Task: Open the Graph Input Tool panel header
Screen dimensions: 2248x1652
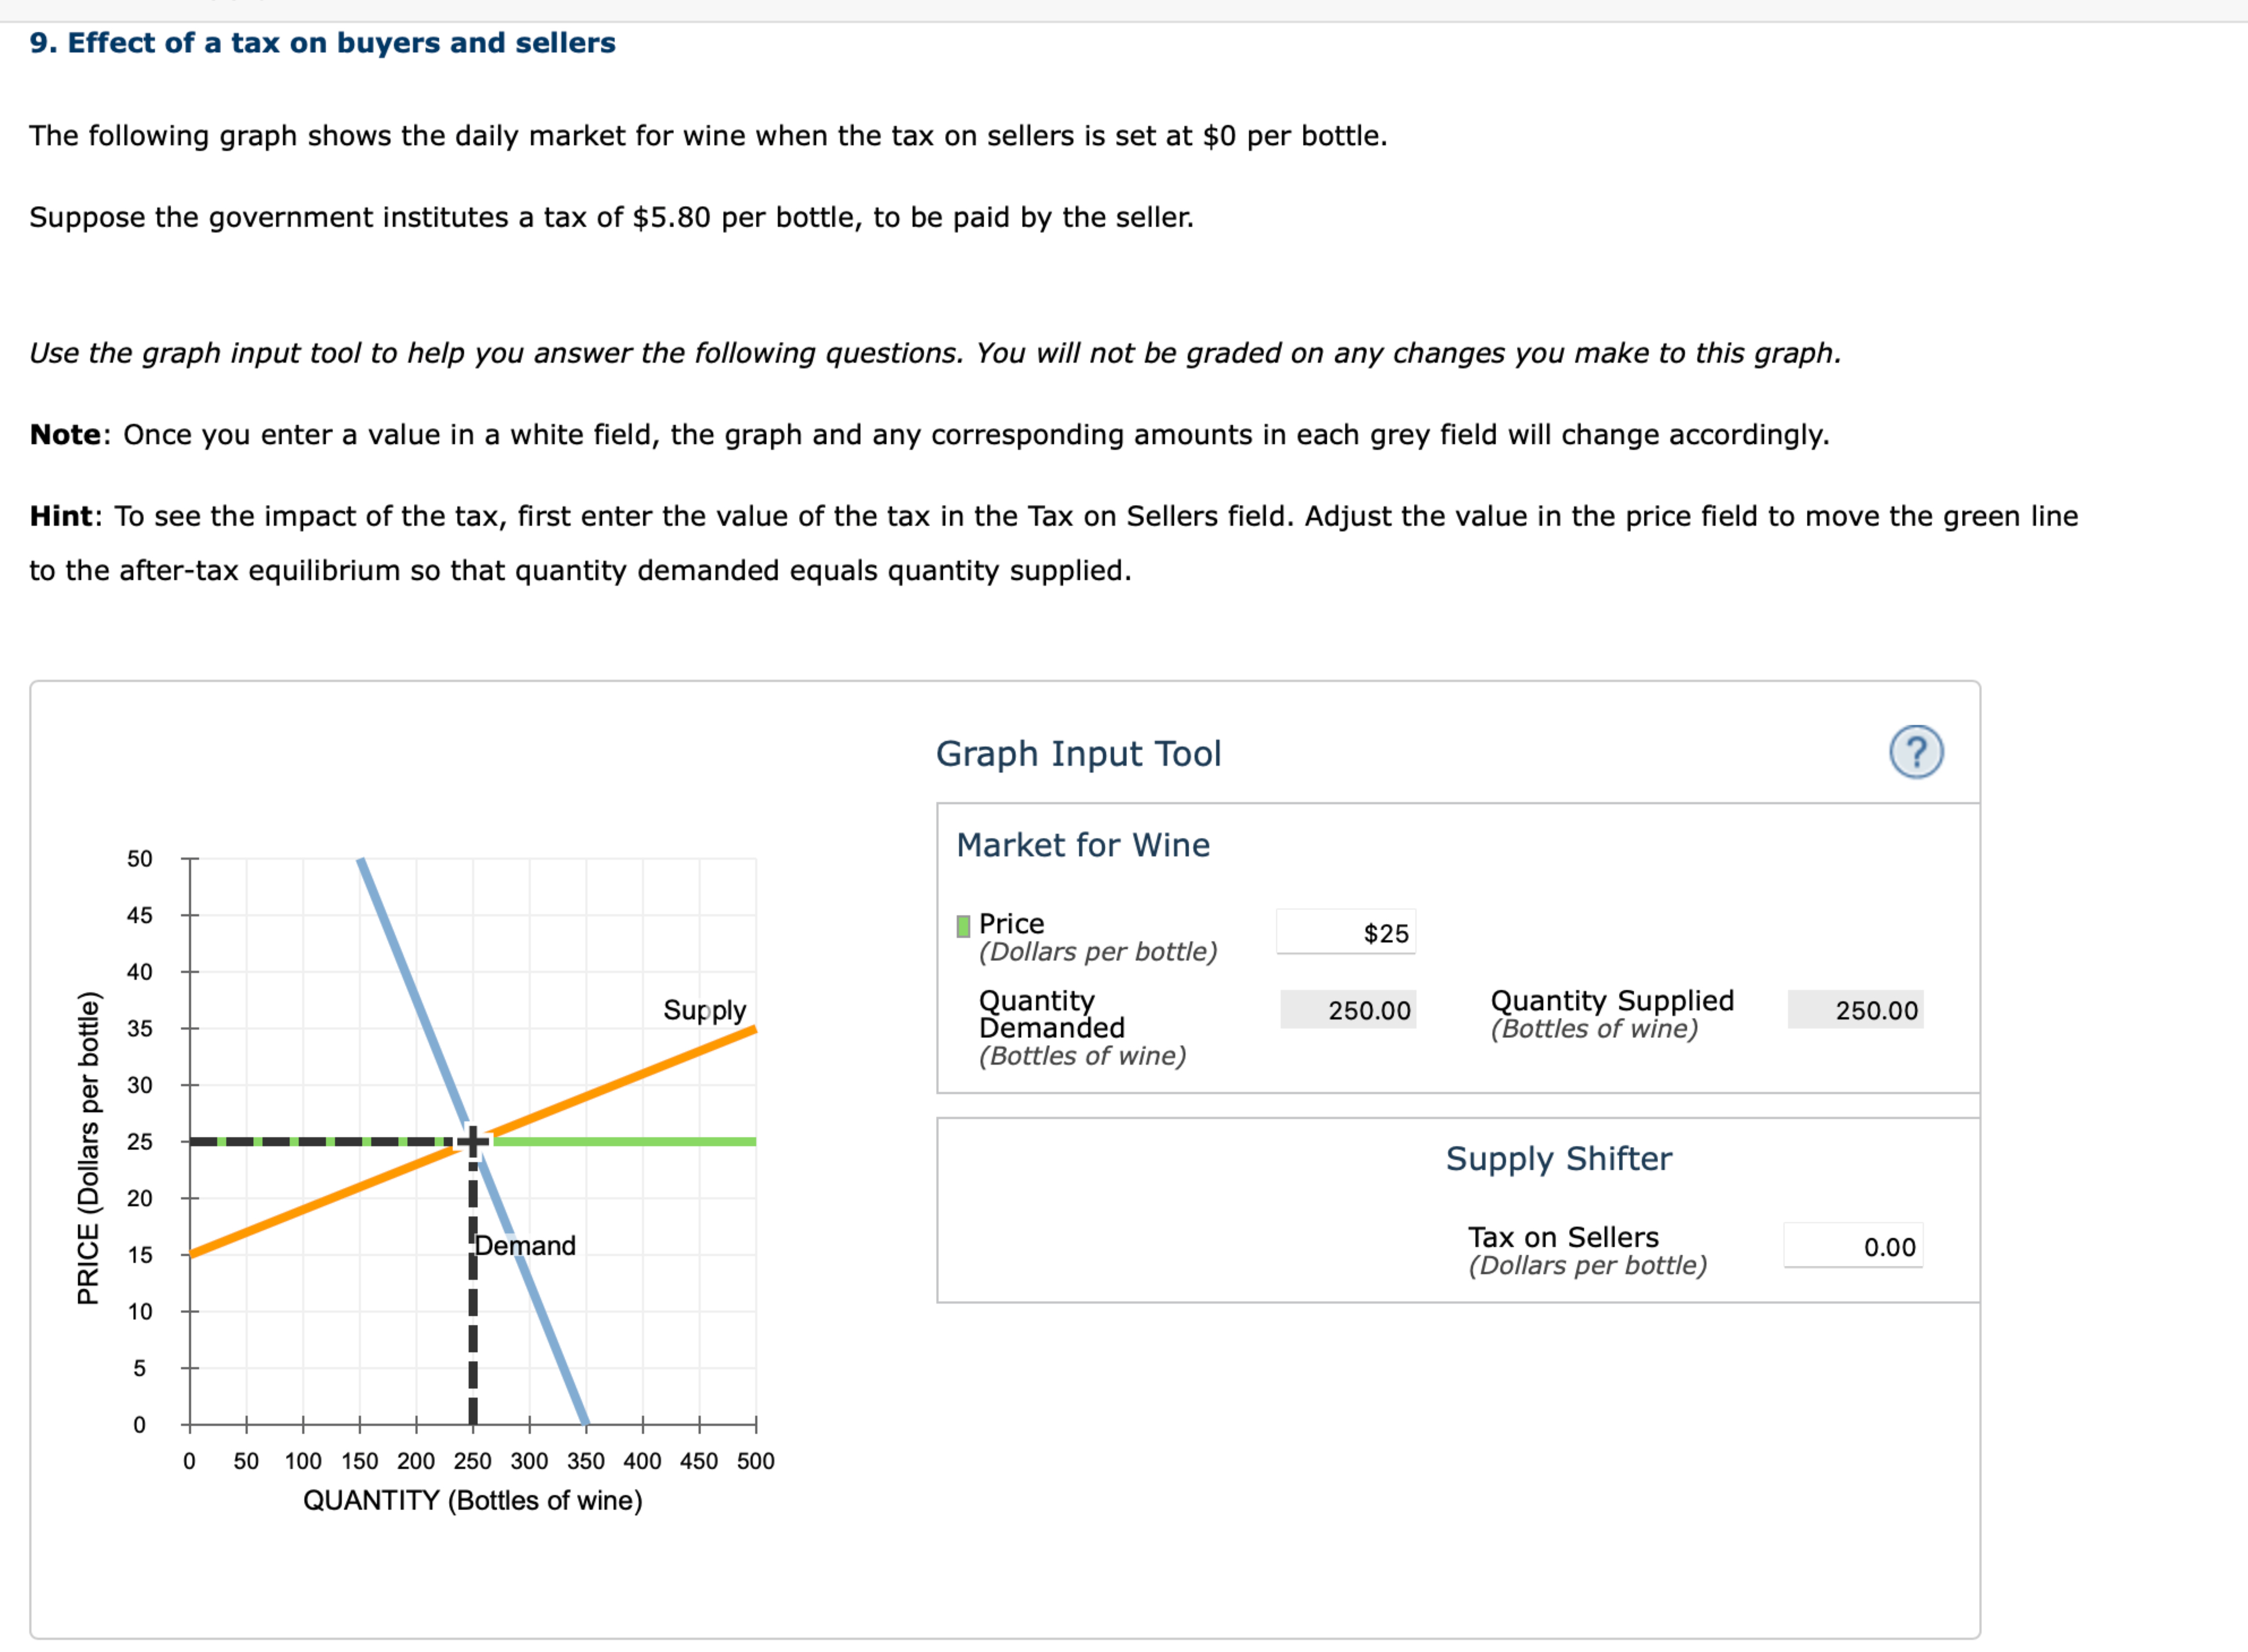Action: (1079, 753)
